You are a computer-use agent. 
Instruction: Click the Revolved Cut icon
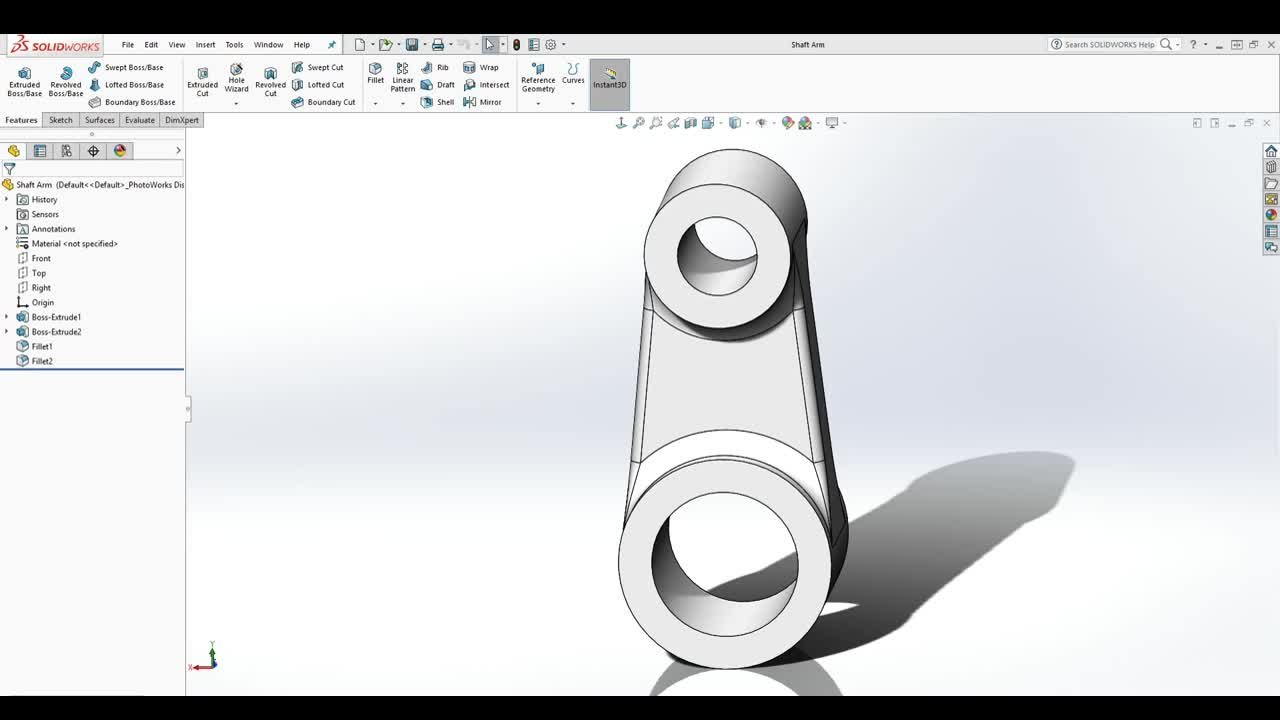click(x=270, y=81)
